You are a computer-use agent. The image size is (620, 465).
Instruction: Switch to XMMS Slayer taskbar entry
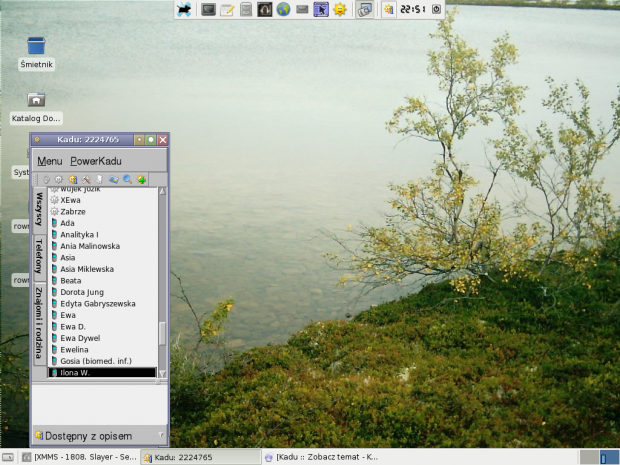(x=79, y=457)
